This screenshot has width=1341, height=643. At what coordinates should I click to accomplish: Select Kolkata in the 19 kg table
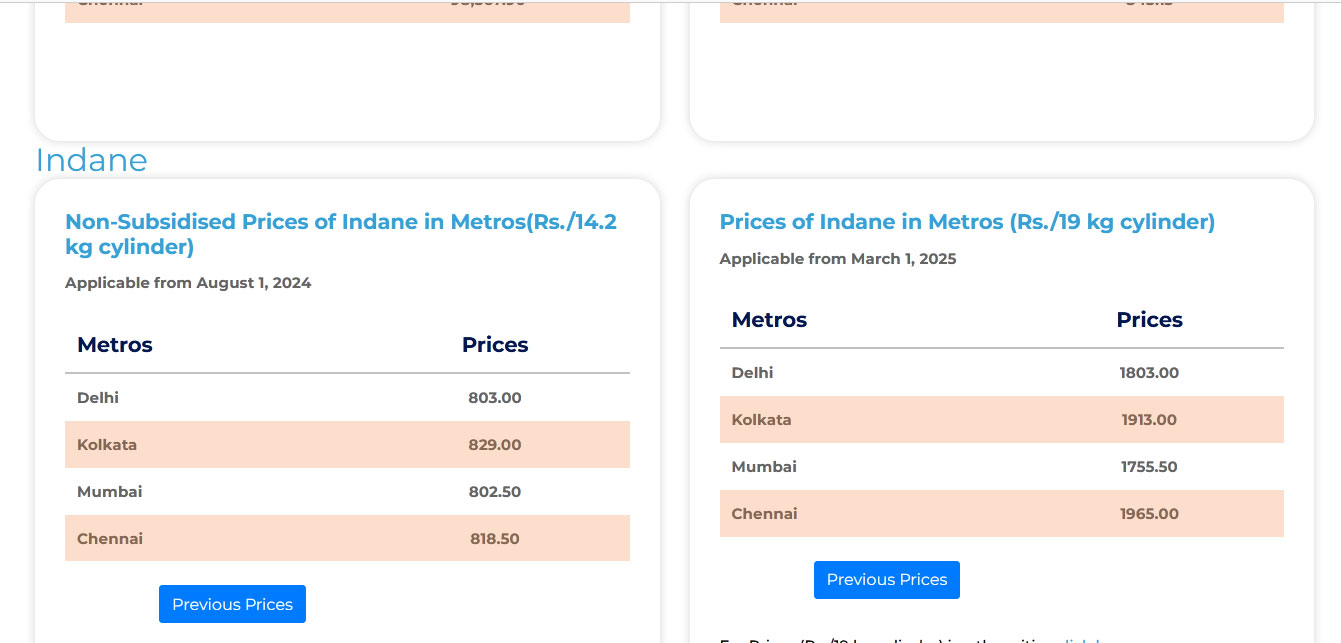(761, 420)
